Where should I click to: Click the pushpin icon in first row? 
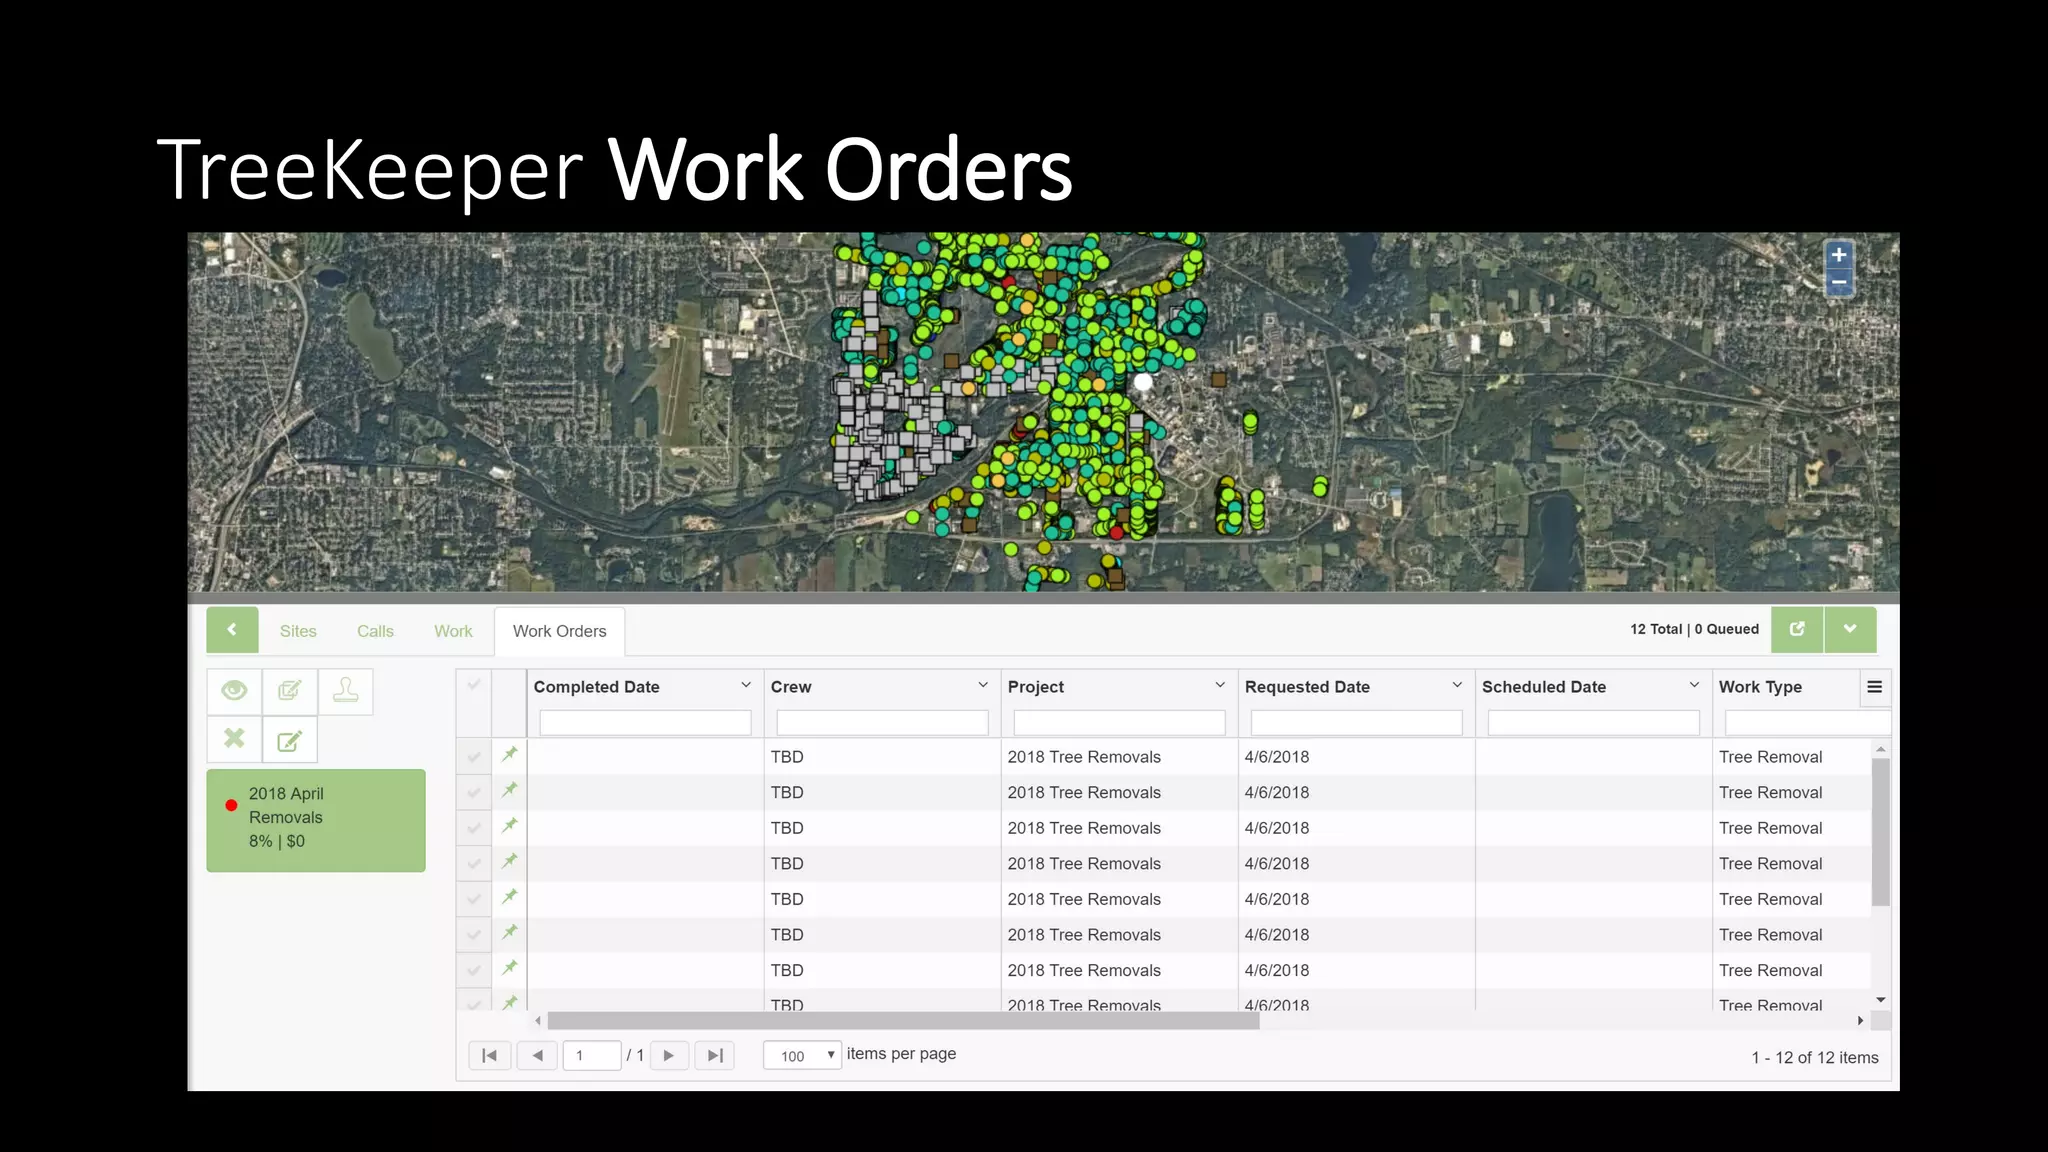tap(510, 755)
